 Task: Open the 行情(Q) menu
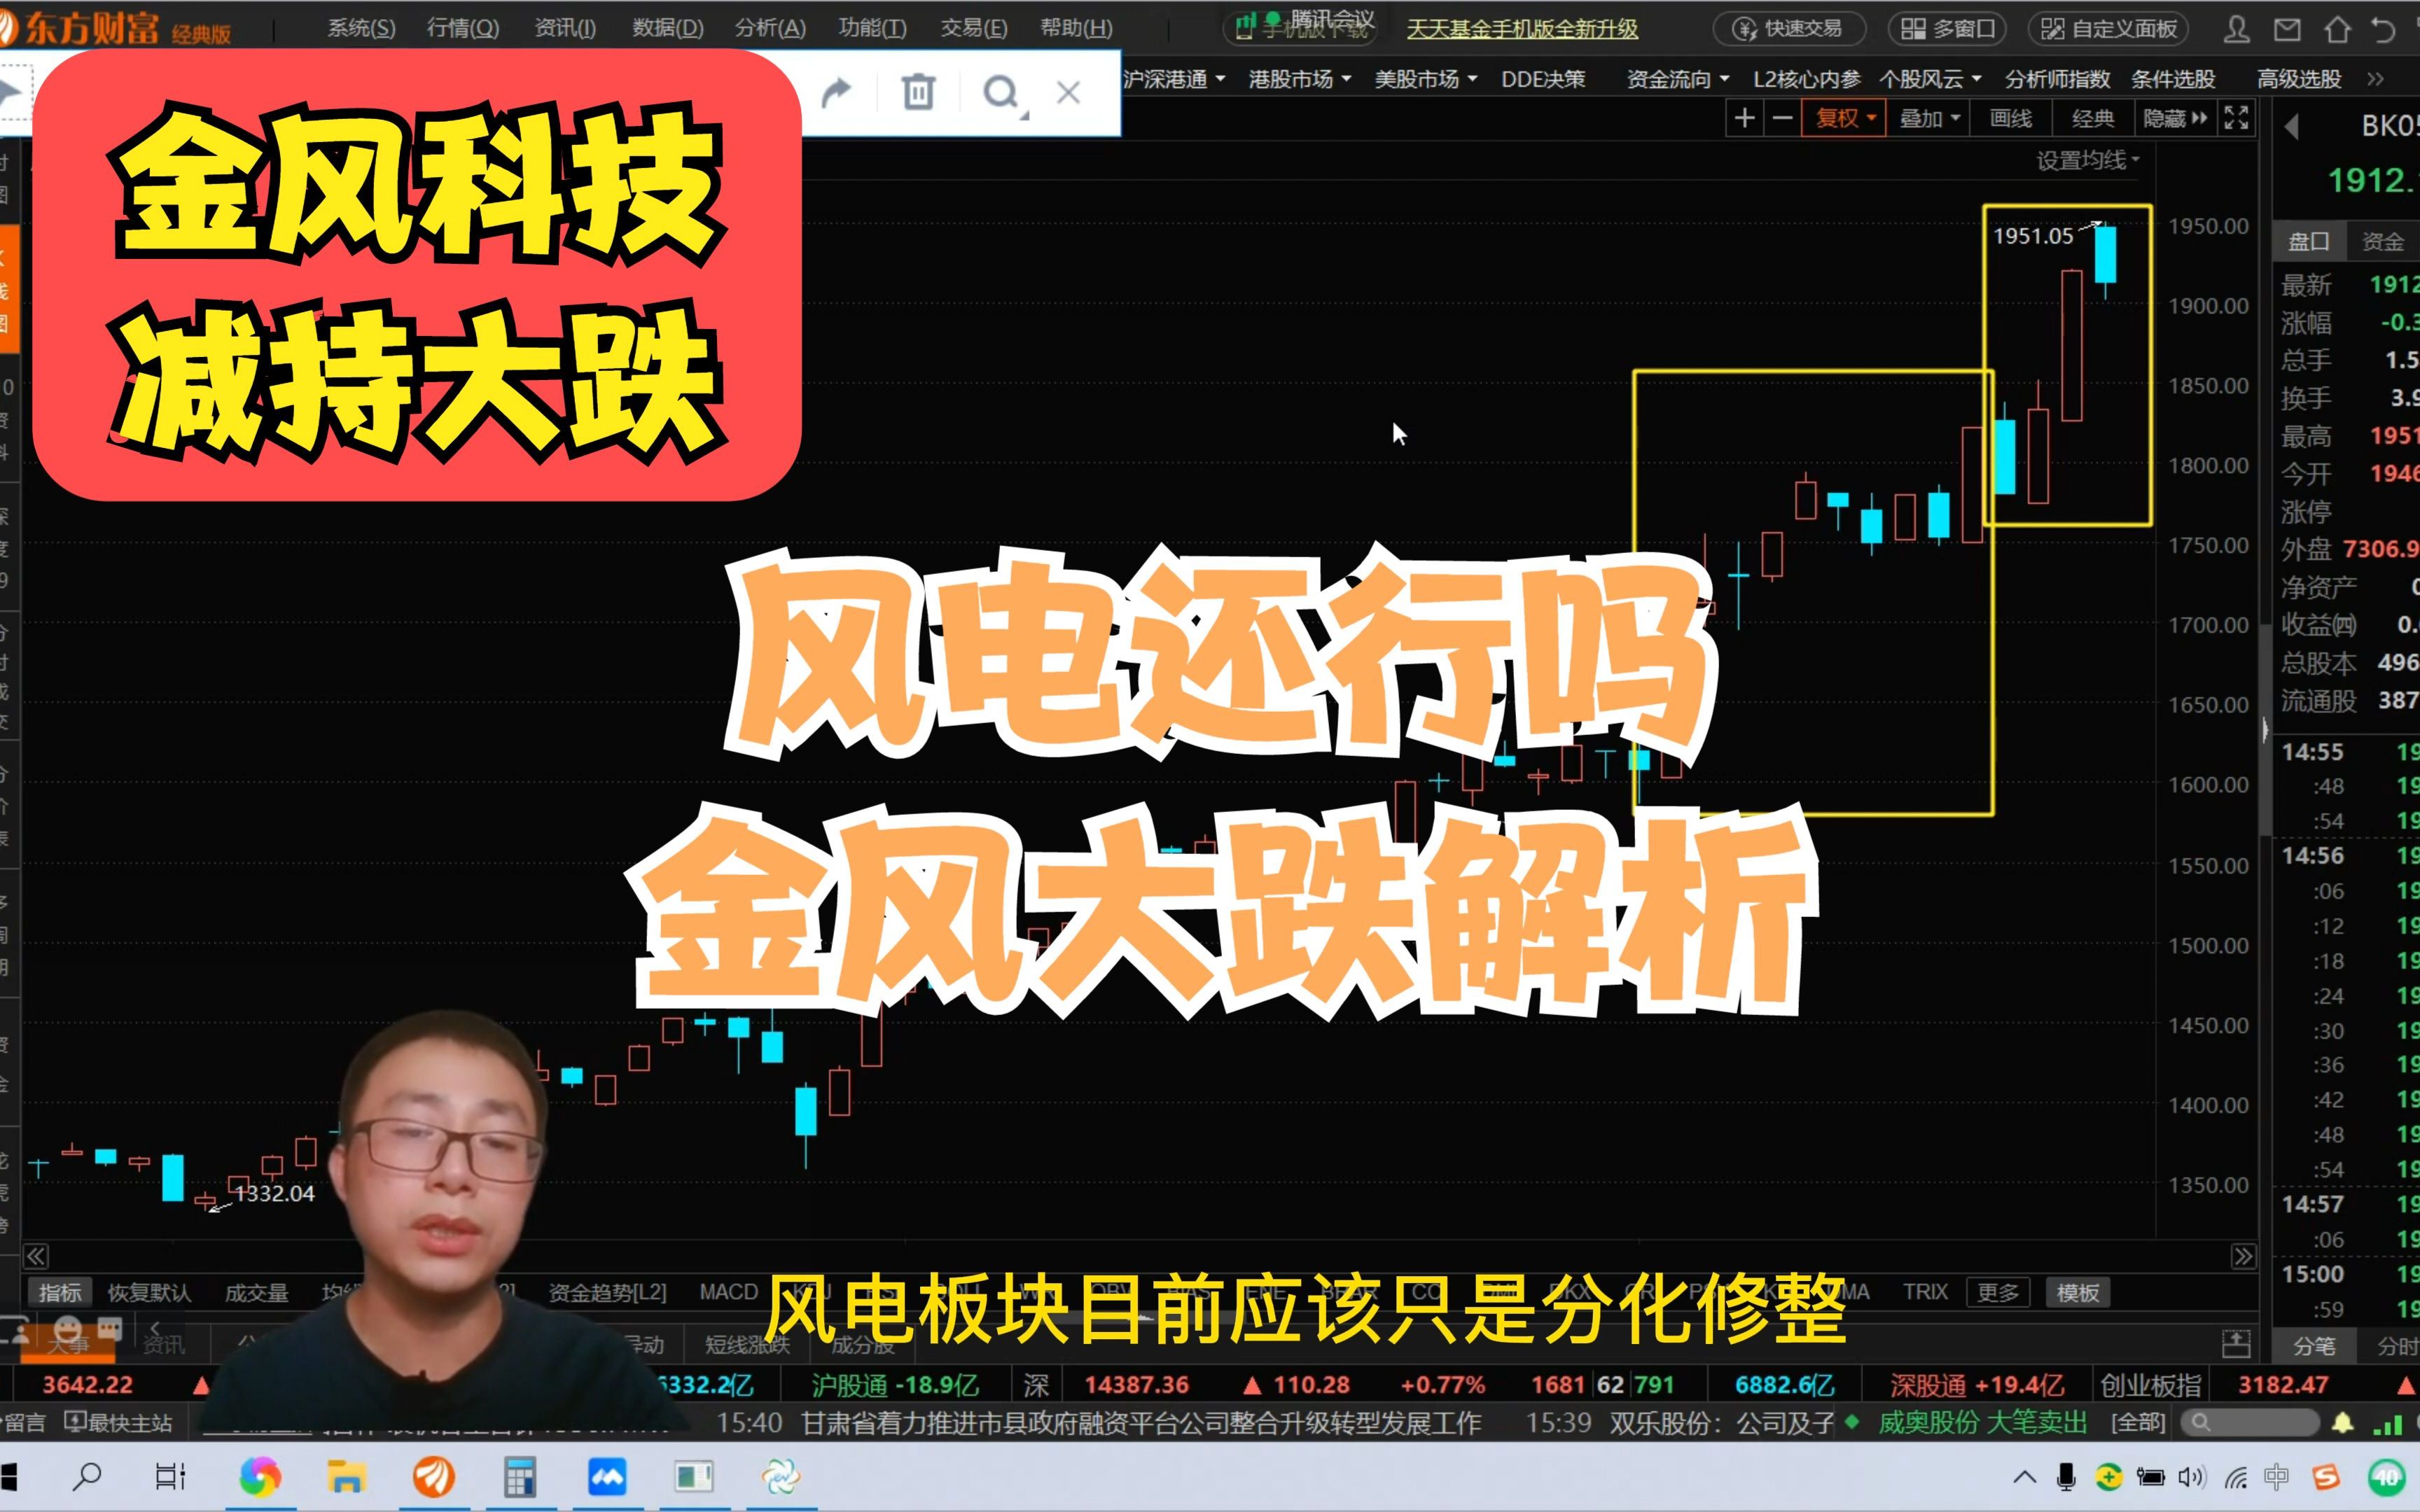(x=463, y=28)
